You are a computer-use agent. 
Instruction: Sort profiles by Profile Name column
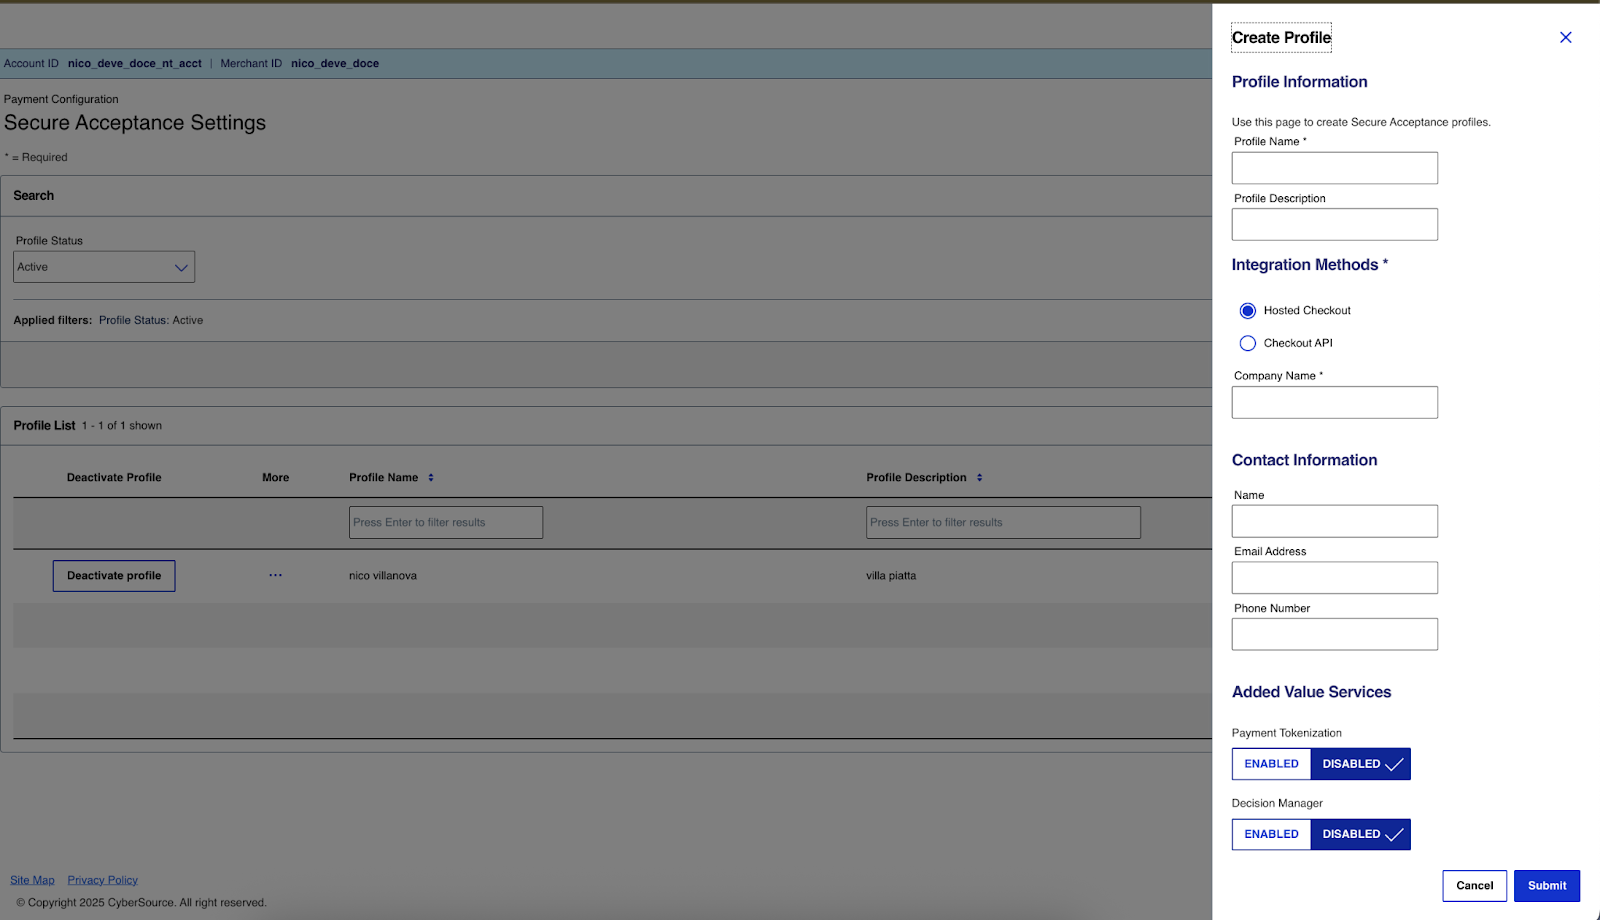point(430,477)
